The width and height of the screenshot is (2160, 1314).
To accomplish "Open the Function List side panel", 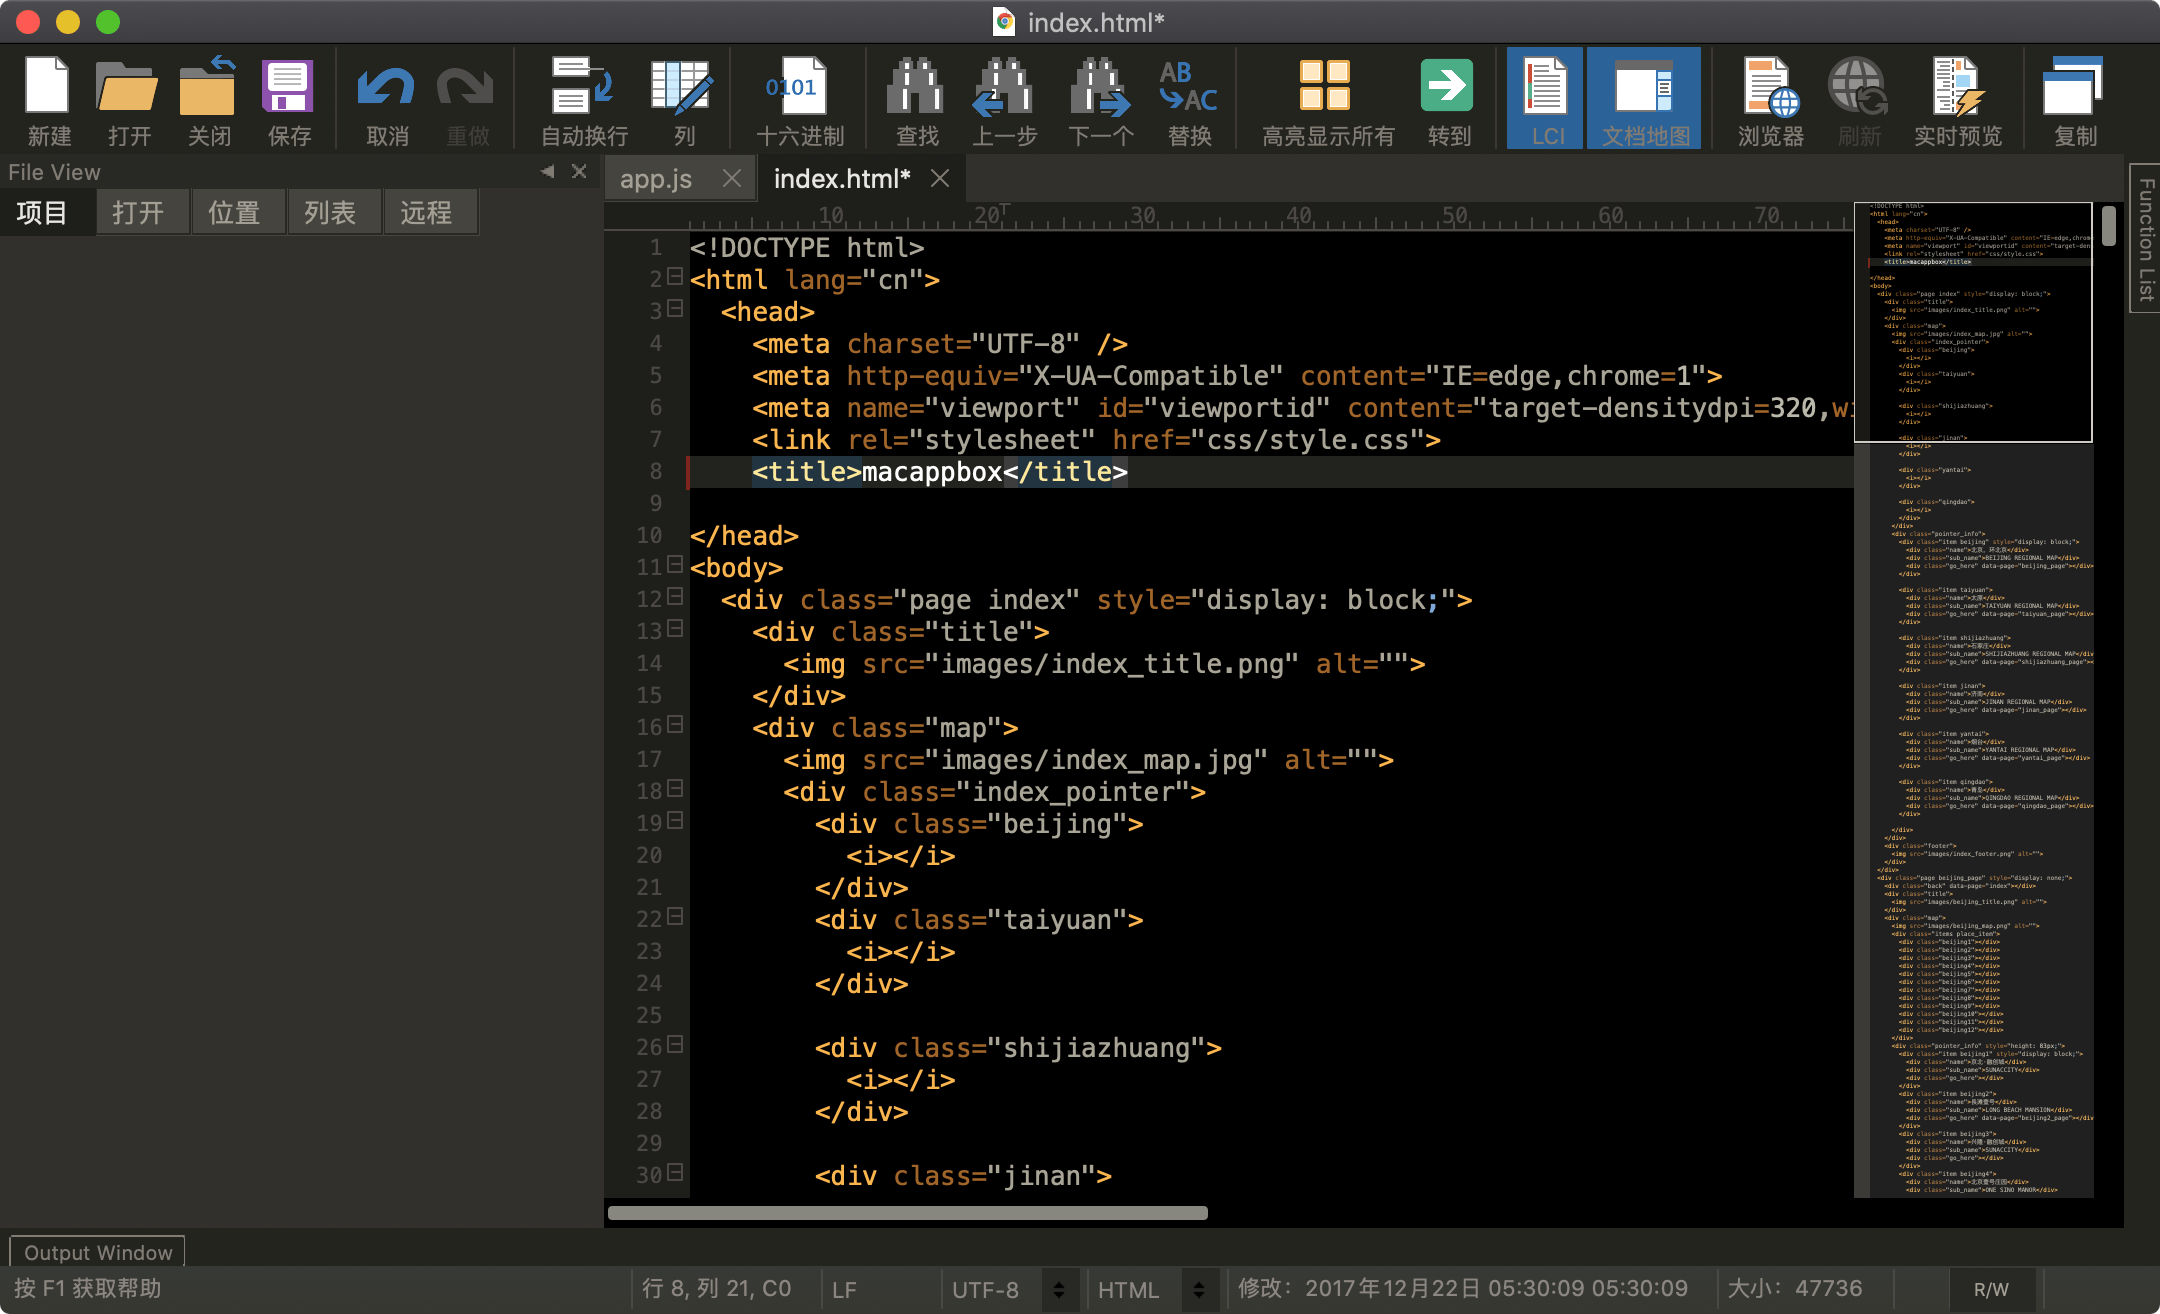I will coord(2145,238).
